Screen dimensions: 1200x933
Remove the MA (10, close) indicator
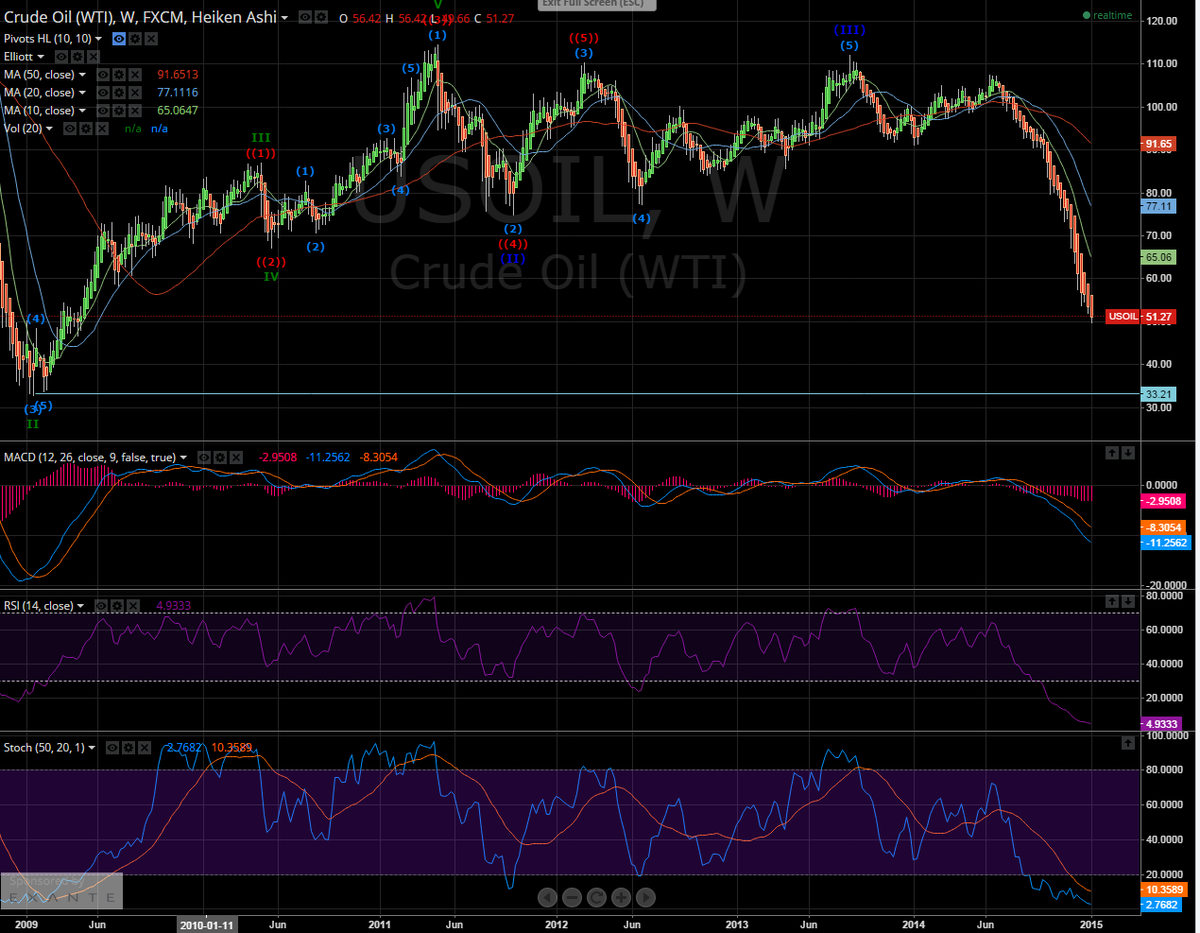(x=135, y=110)
